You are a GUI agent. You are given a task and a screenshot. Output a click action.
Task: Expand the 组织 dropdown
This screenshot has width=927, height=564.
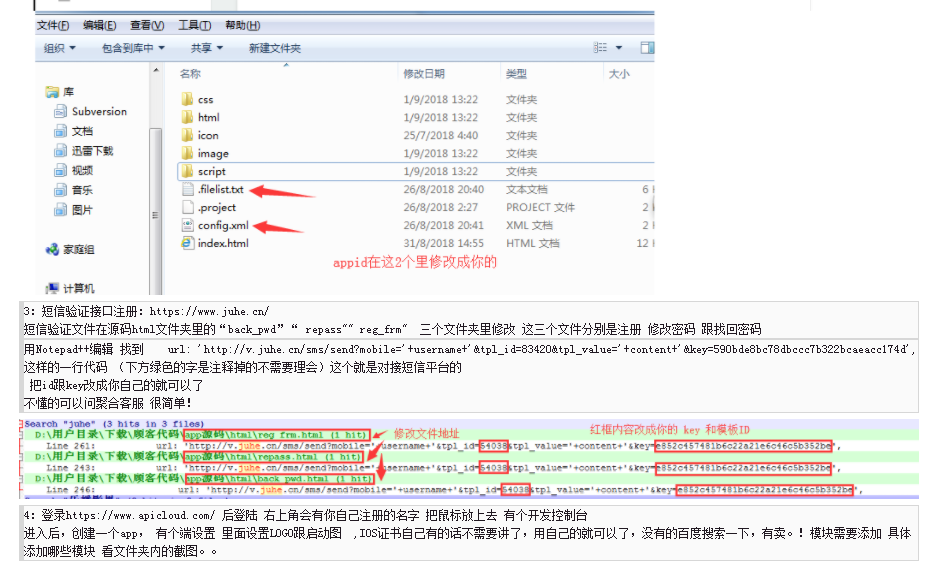tap(60, 48)
